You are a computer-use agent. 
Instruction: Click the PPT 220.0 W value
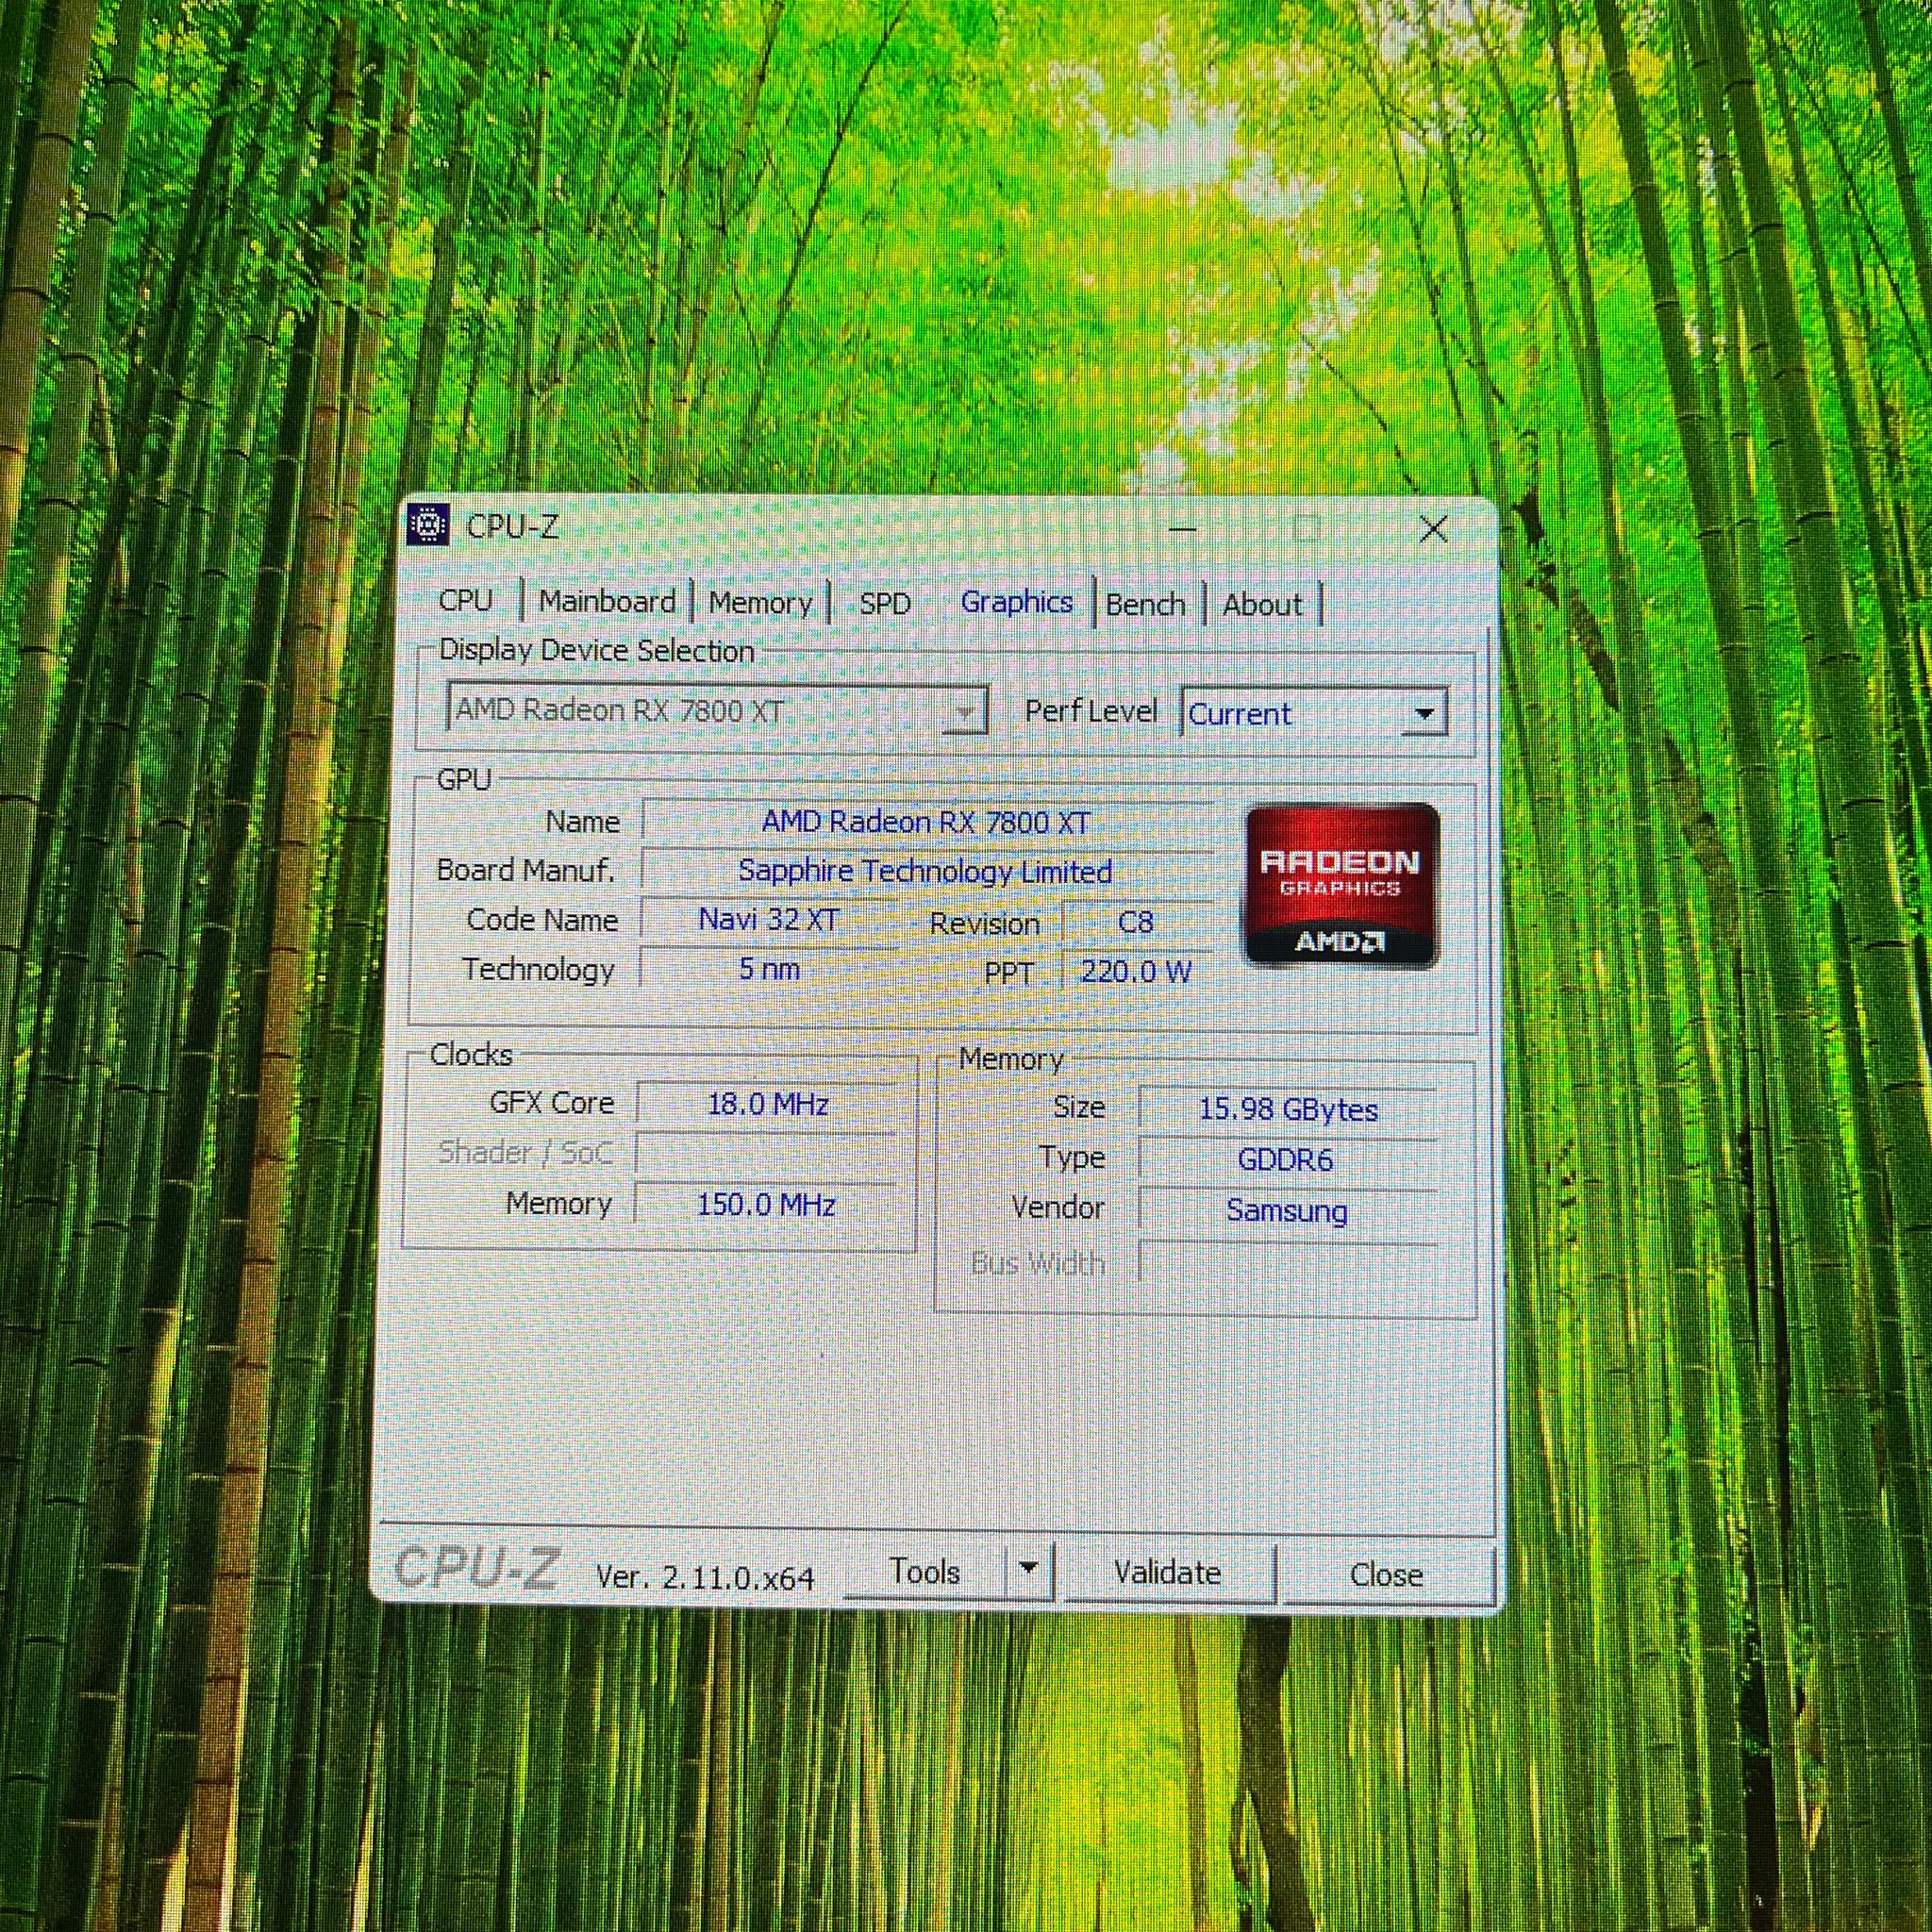point(1136,971)
